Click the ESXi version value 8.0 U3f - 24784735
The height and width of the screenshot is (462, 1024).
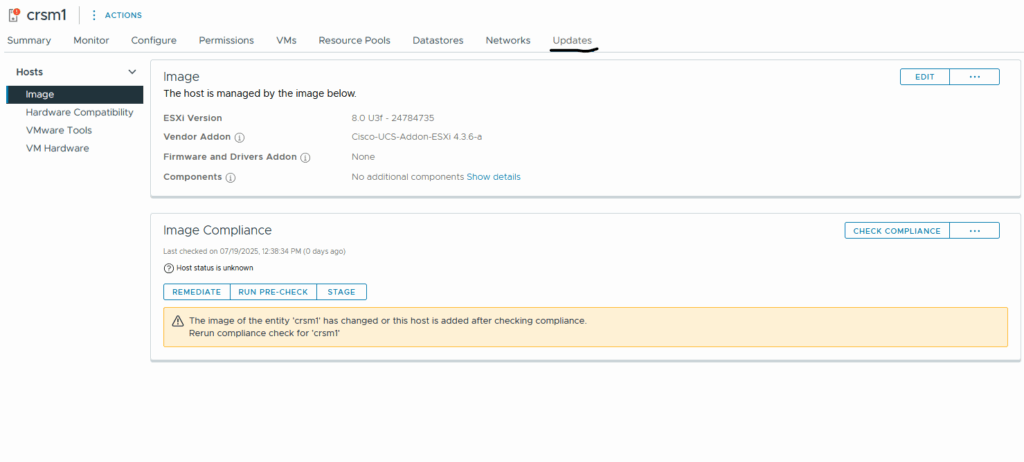point(392,118)
